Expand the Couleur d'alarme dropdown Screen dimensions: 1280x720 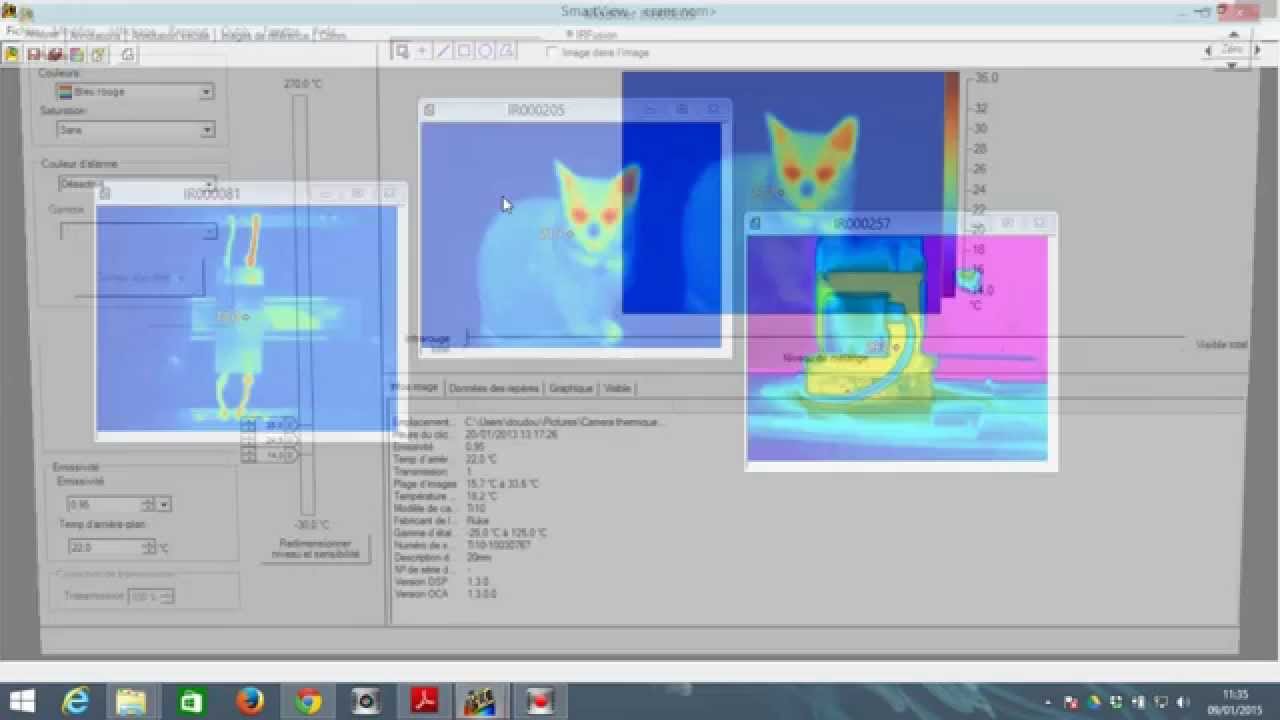(x=209, y=184)
